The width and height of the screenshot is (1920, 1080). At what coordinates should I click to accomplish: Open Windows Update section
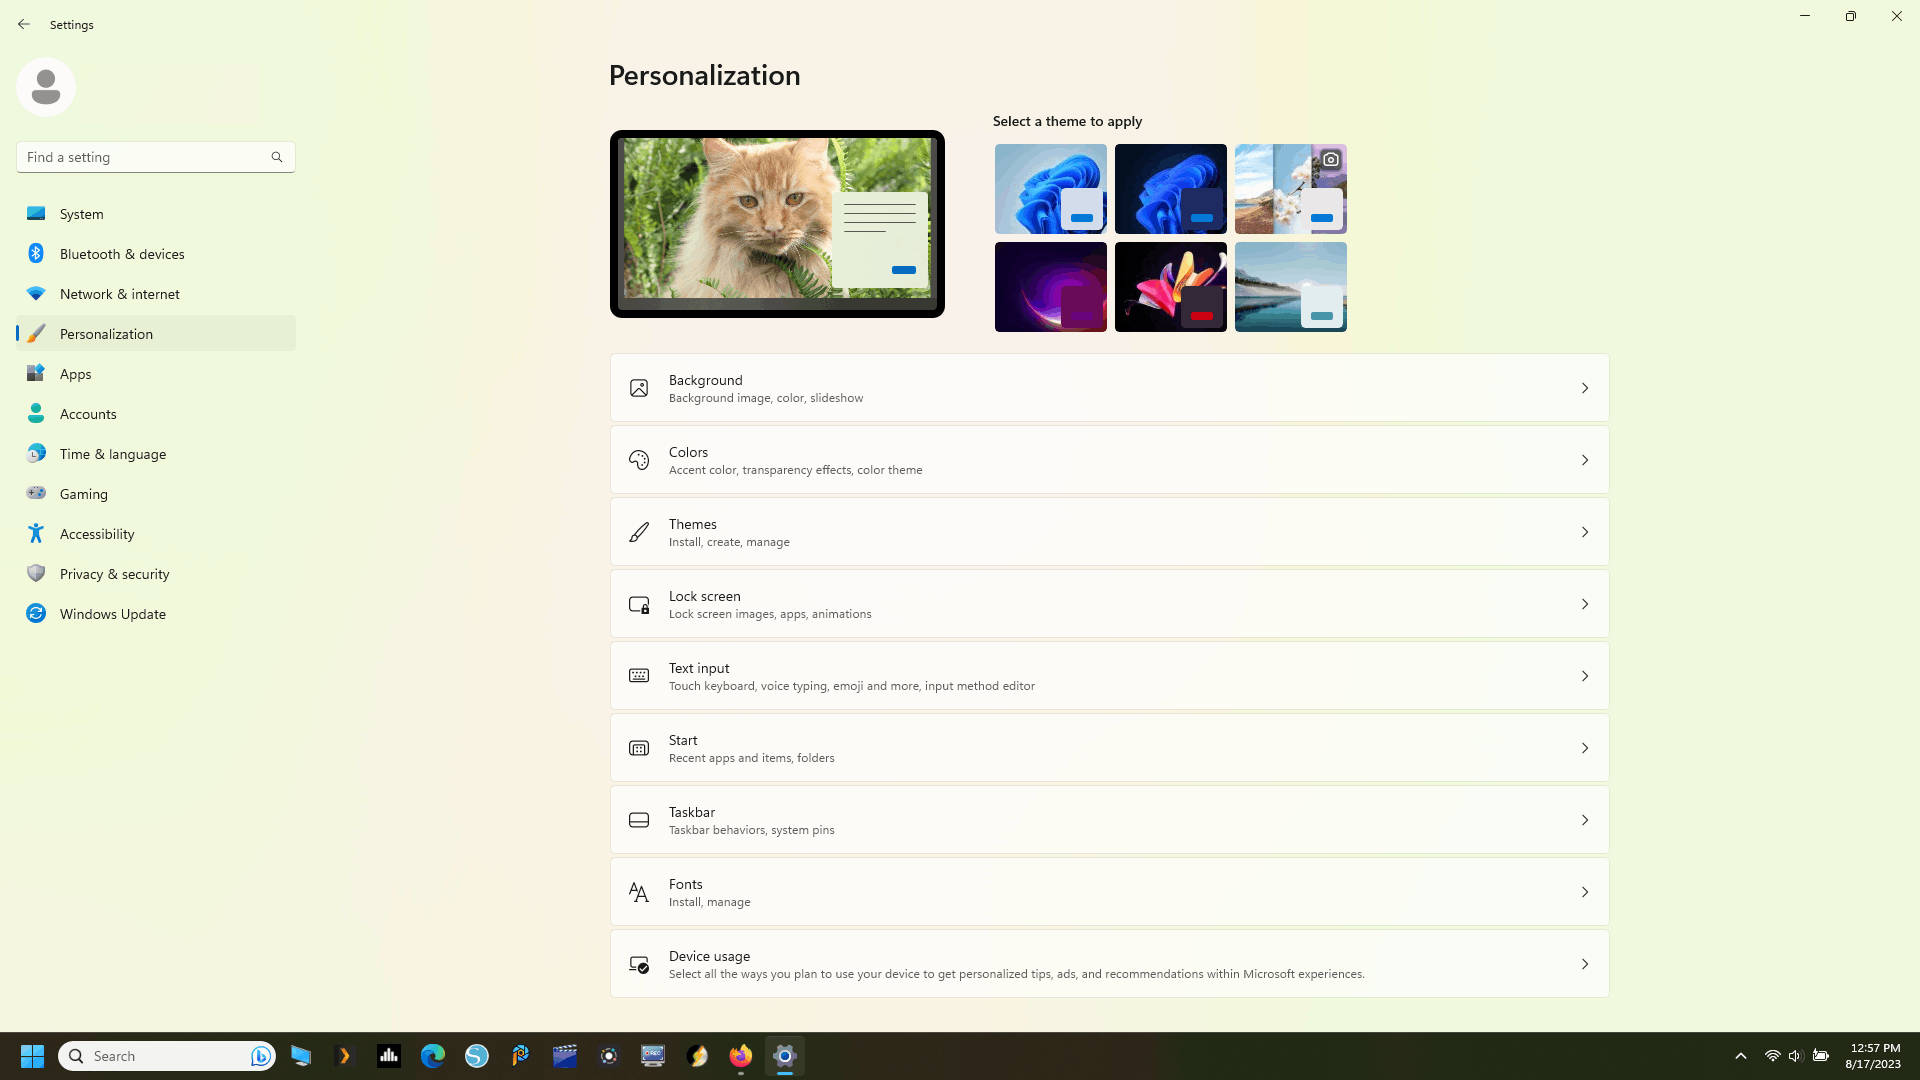[x=112, y=614]
